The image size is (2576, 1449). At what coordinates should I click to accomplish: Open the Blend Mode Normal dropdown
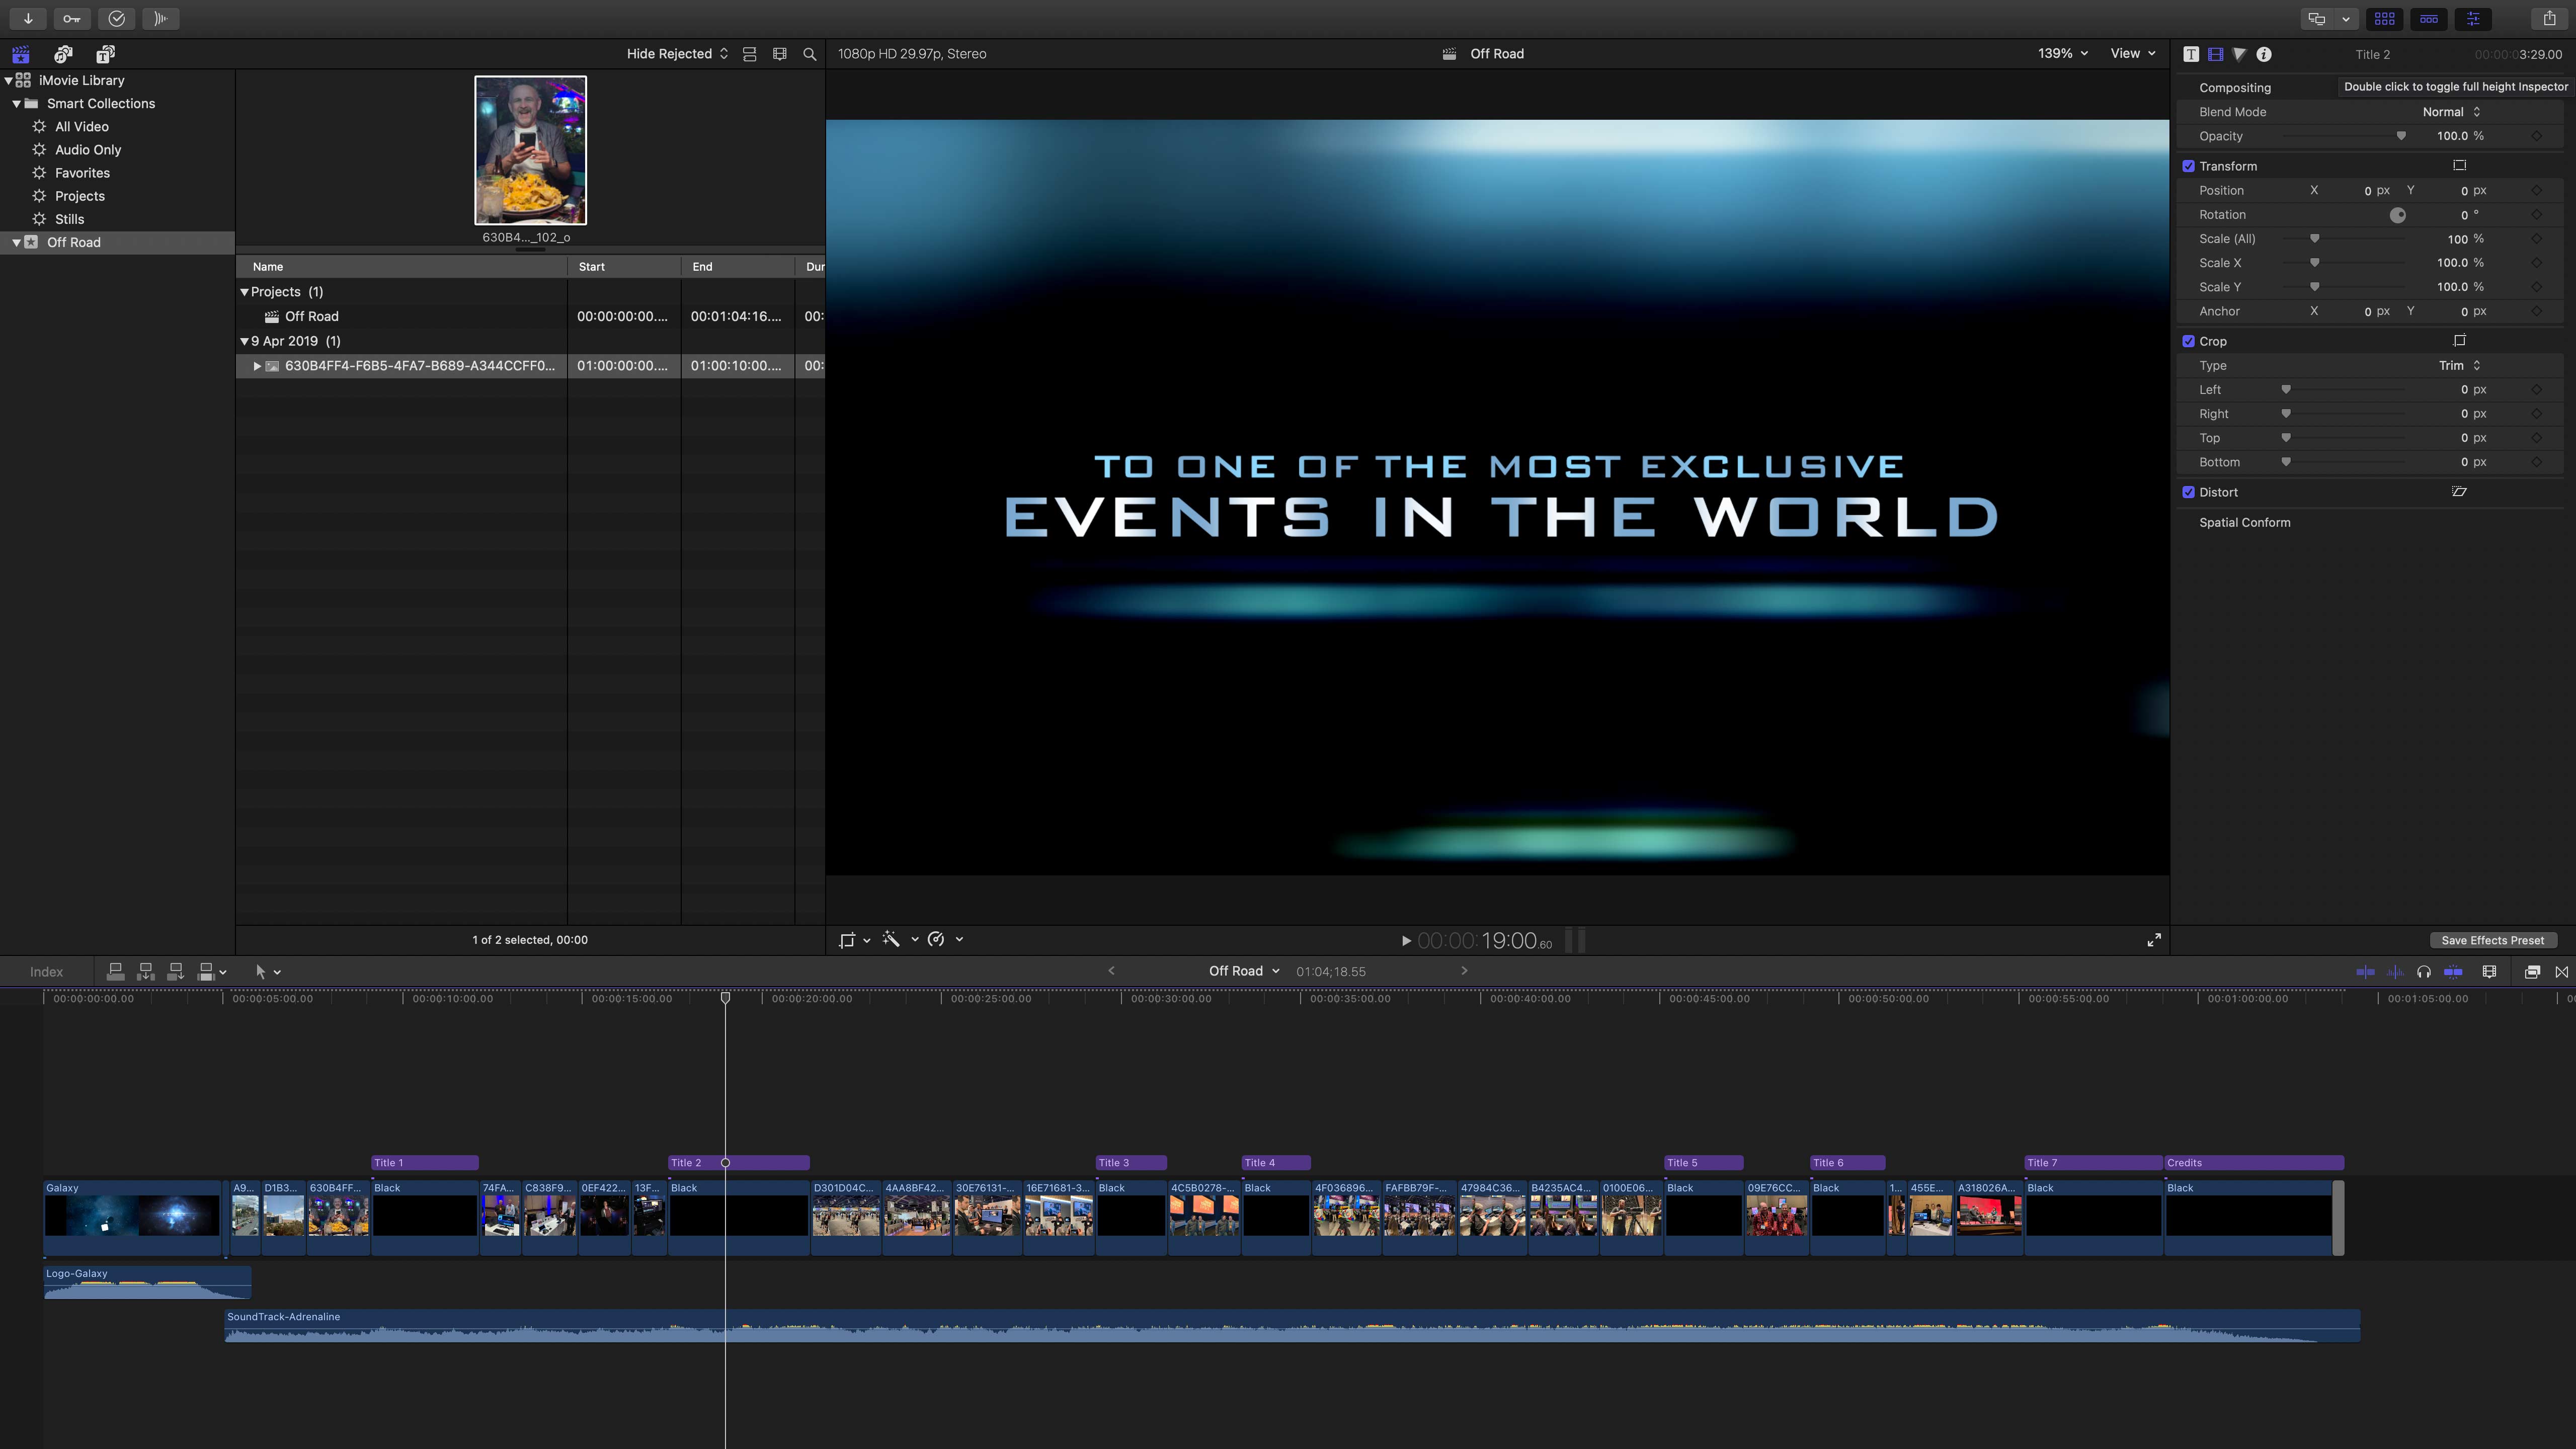tap(2451, 112)
